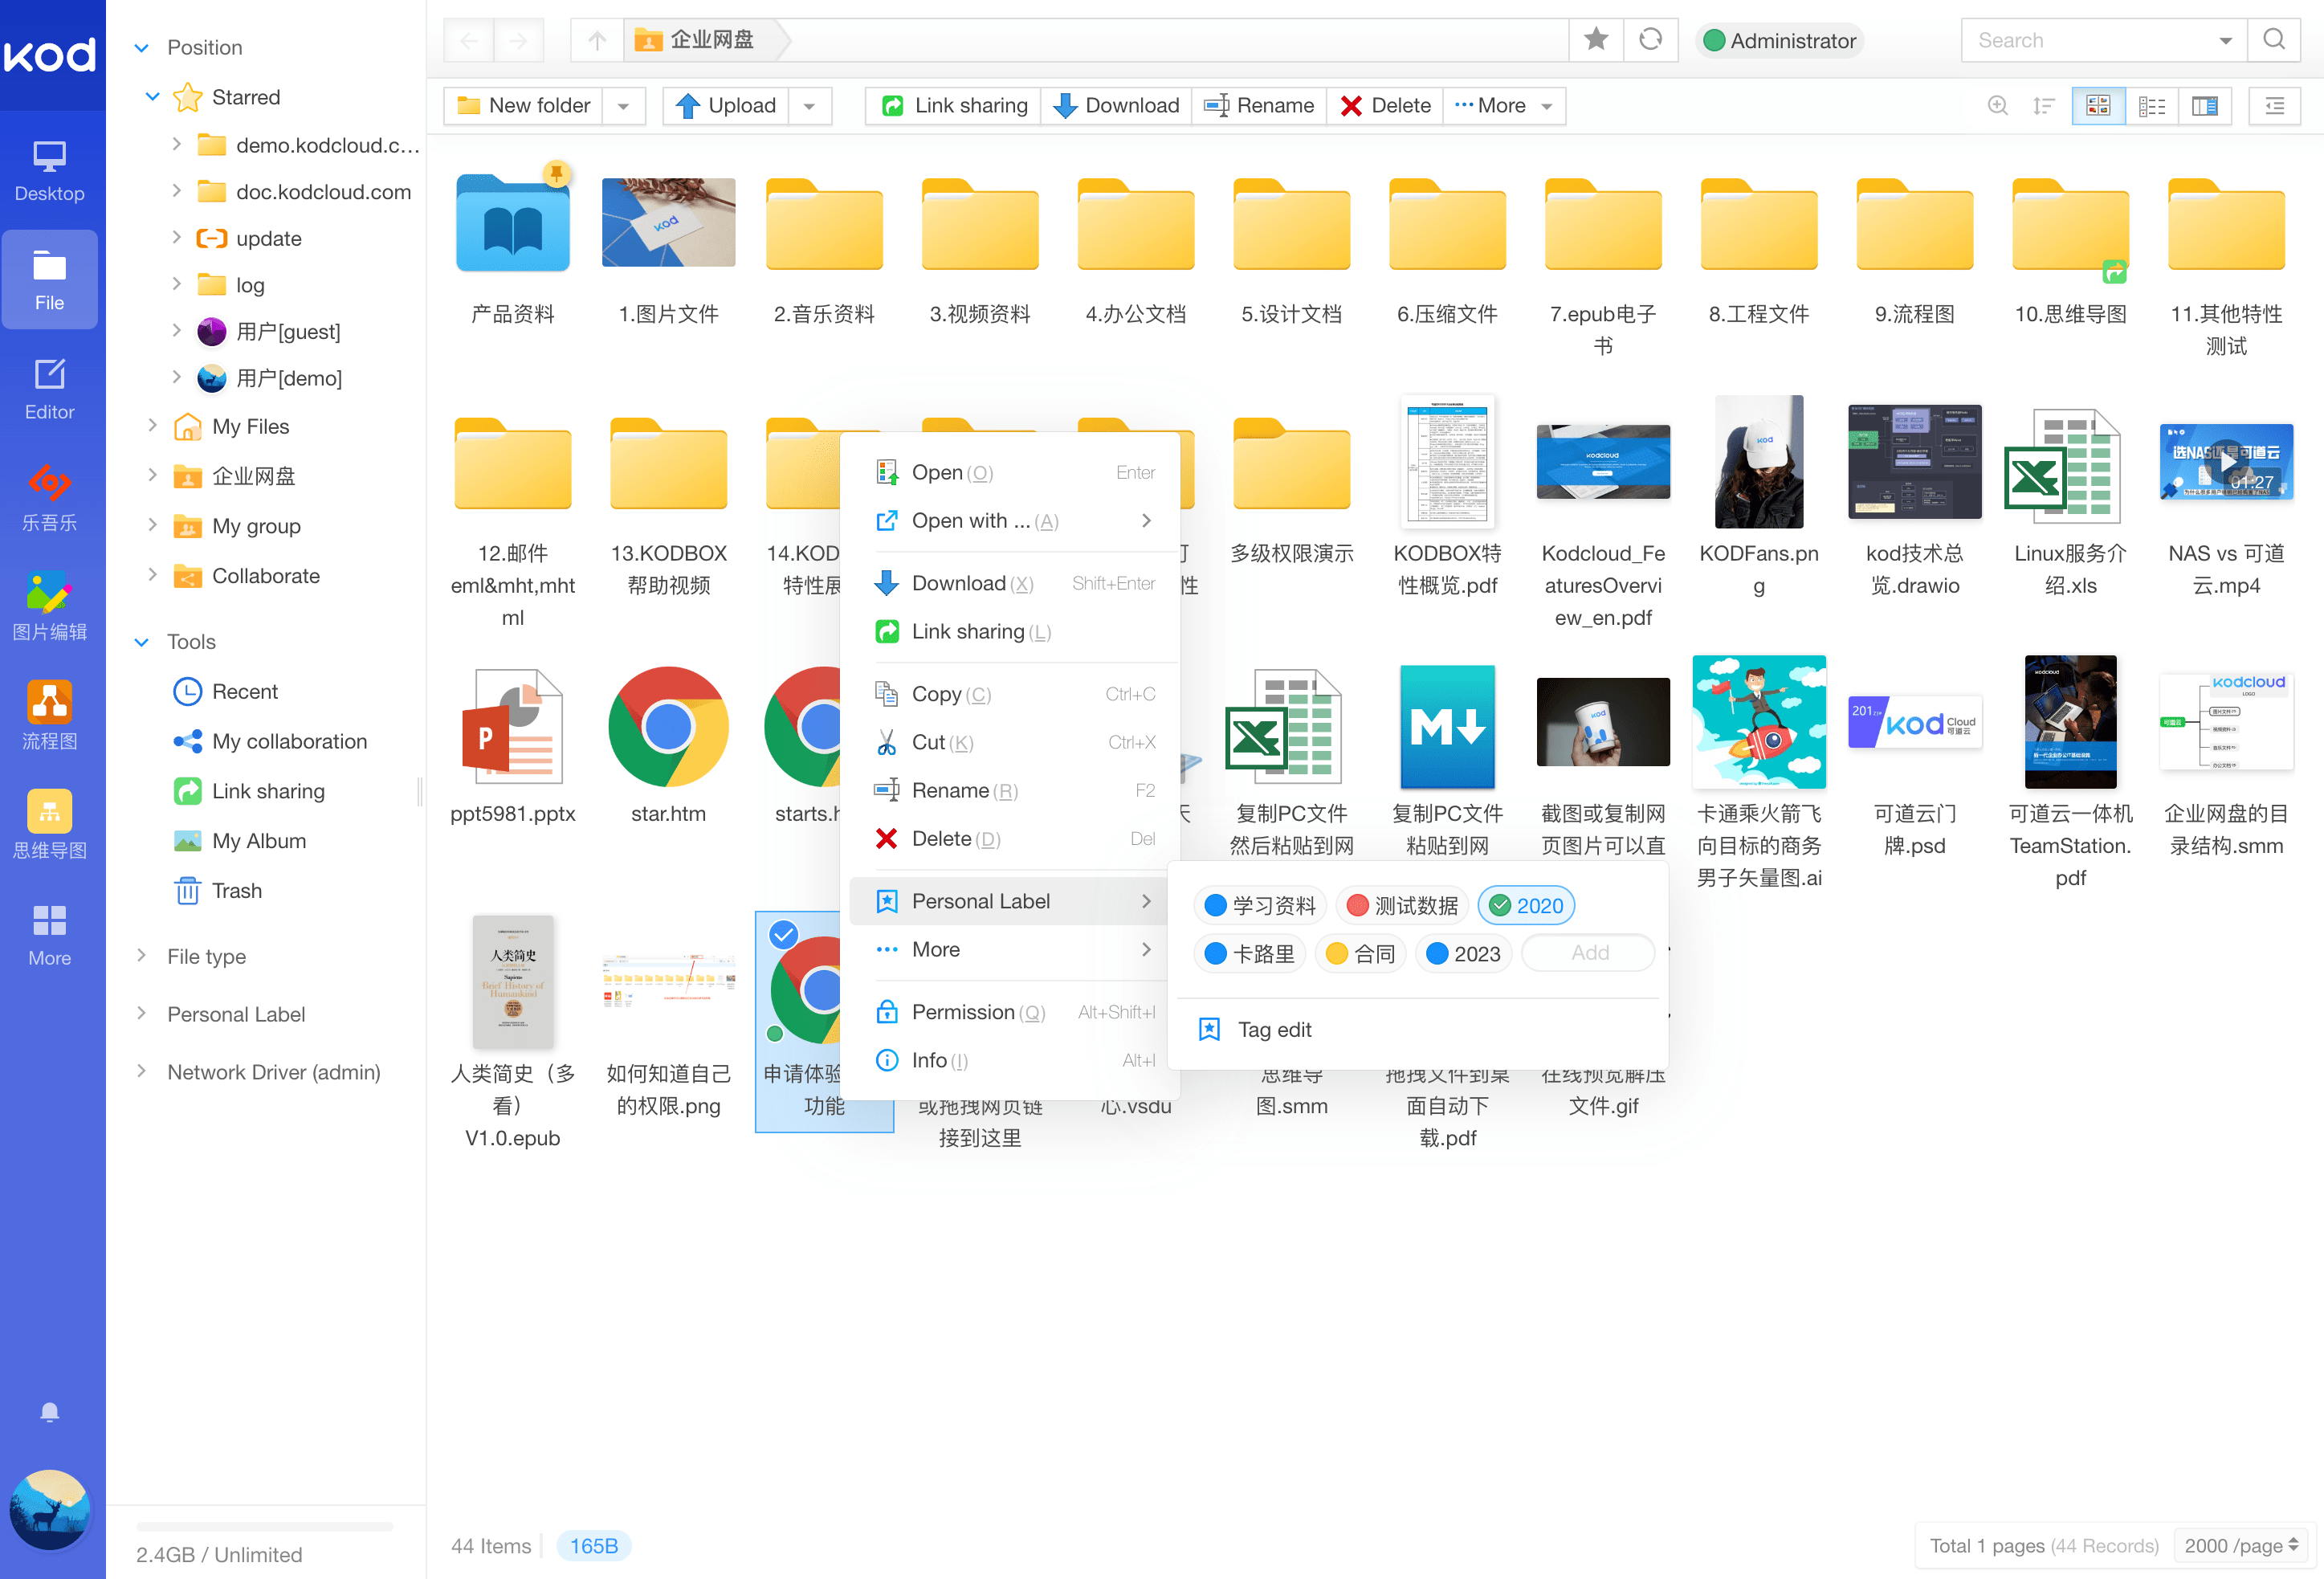Viewport: 2324px width, 1579px height.
Task: Click the Rename button in the toolbar
Action: pos(1259,105)
